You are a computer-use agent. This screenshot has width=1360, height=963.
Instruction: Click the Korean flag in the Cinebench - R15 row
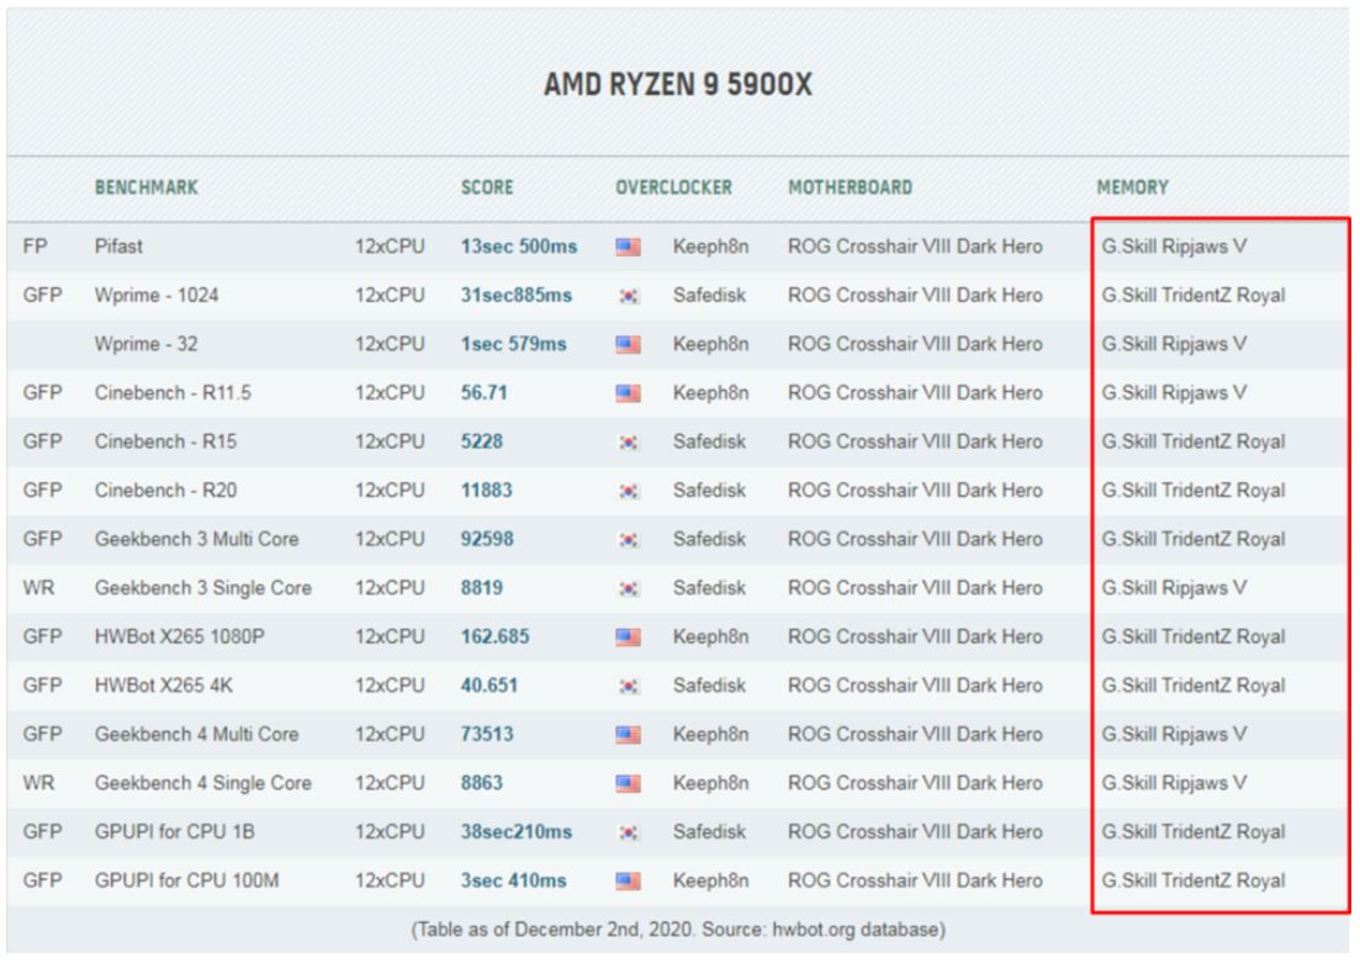(x=628, y=442)
